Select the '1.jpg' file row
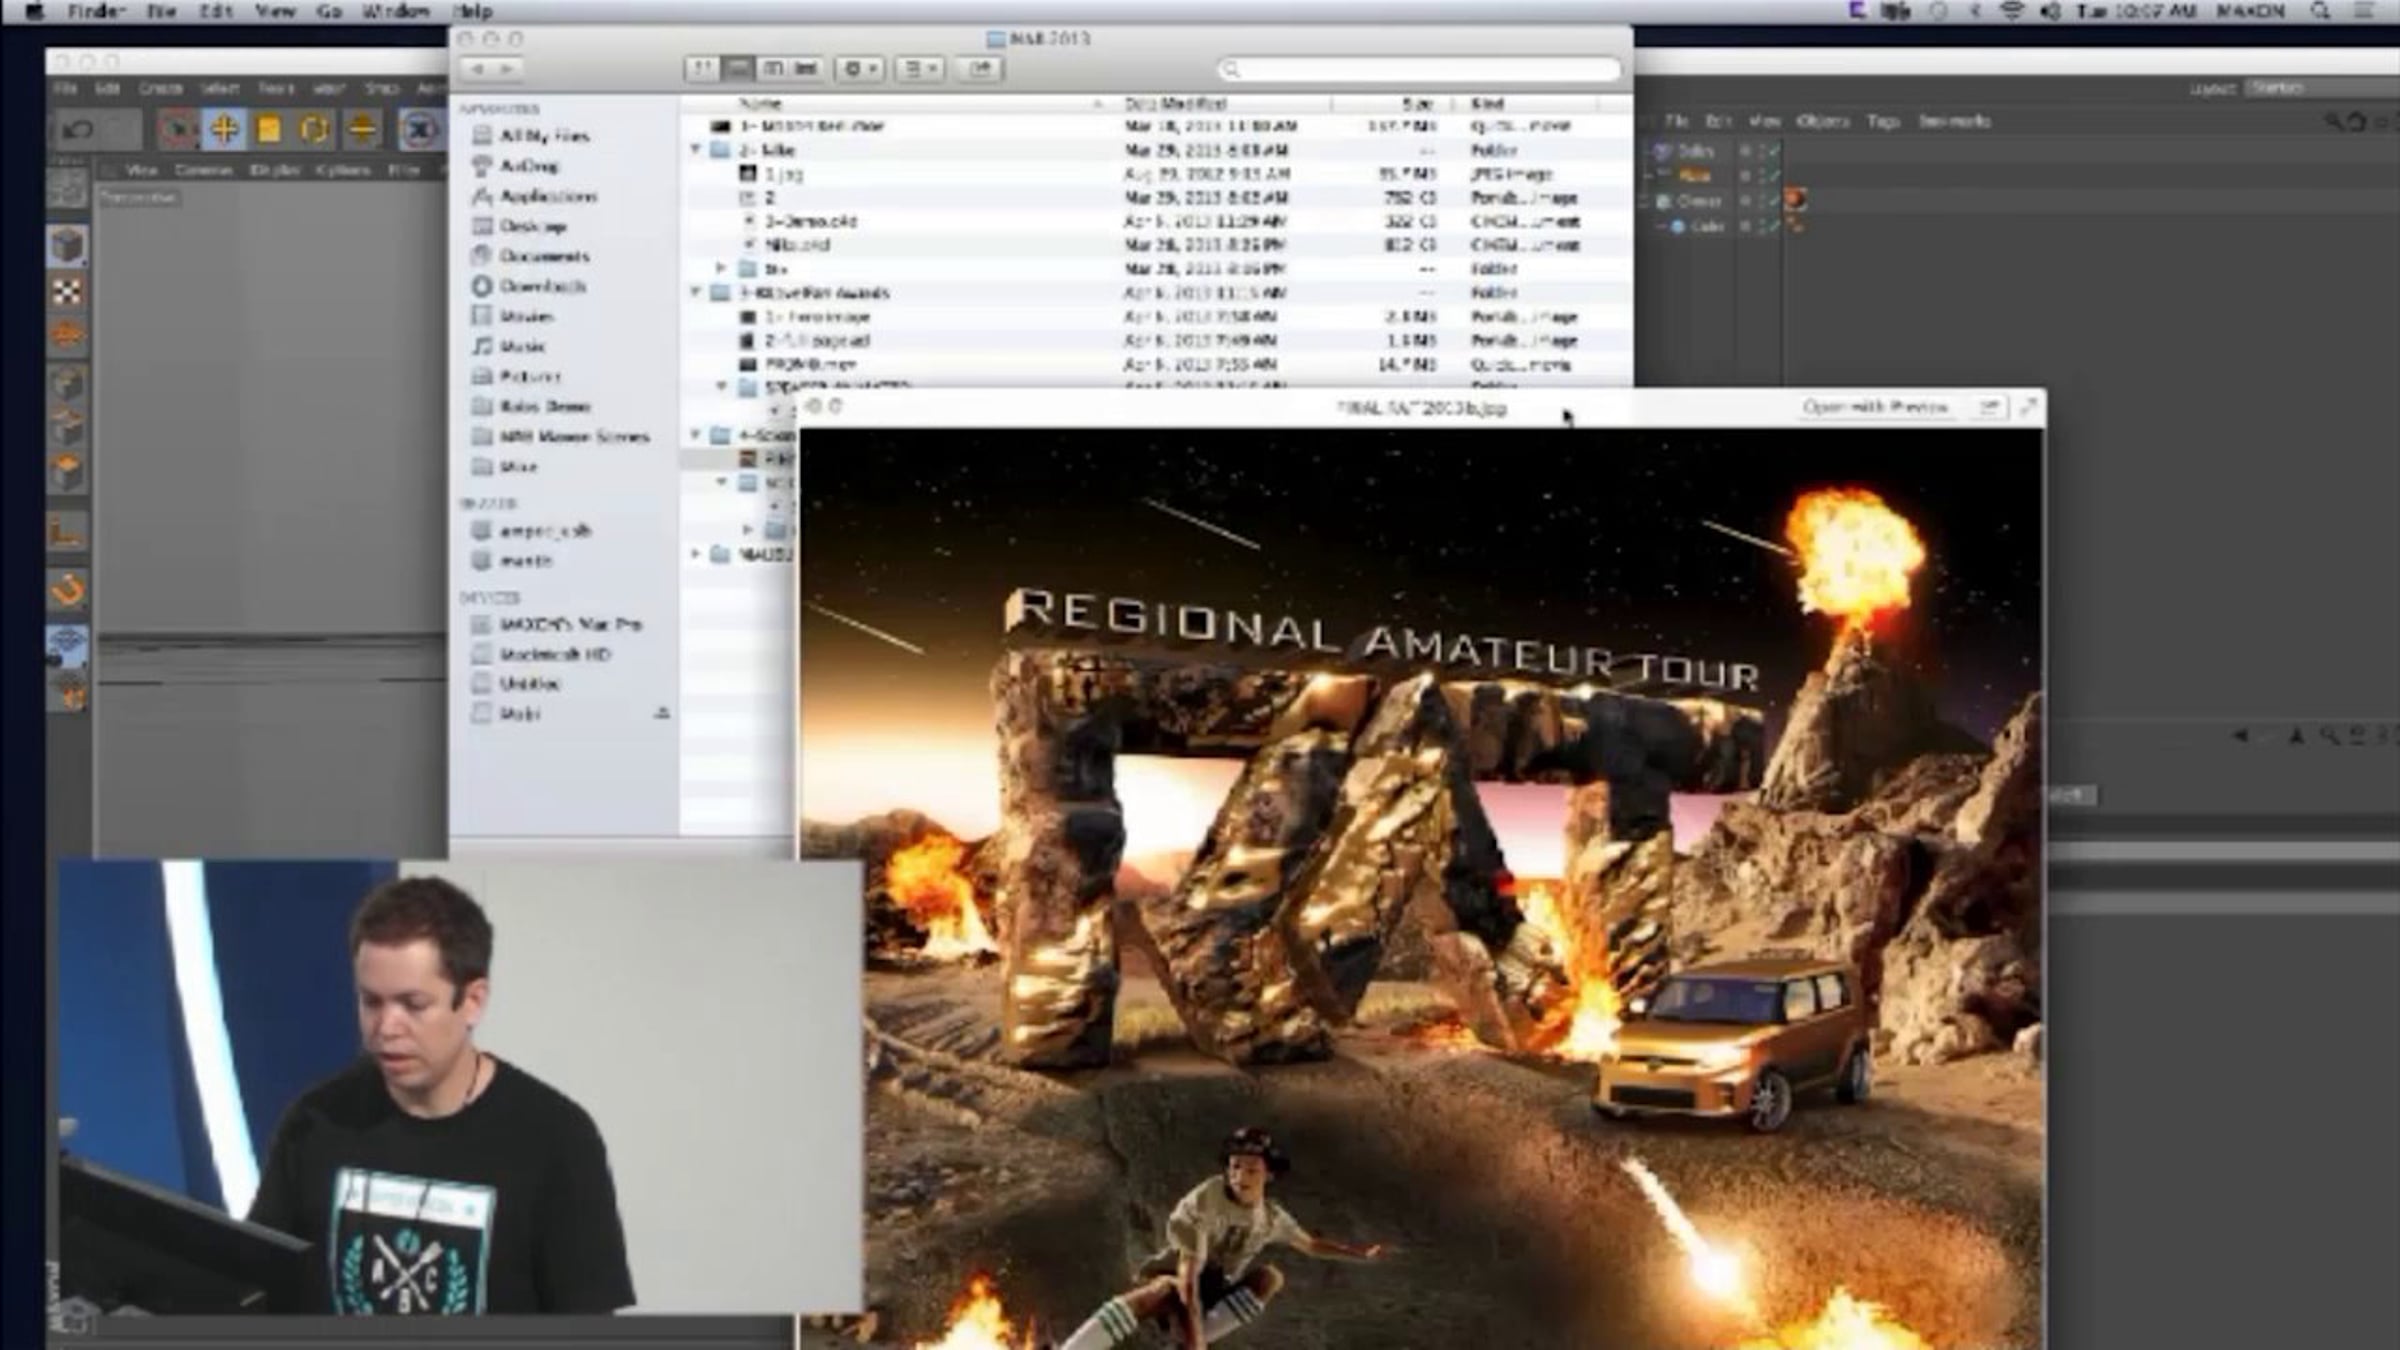The height and width of the screenshot is (1350, 2400). [1156, 174]
